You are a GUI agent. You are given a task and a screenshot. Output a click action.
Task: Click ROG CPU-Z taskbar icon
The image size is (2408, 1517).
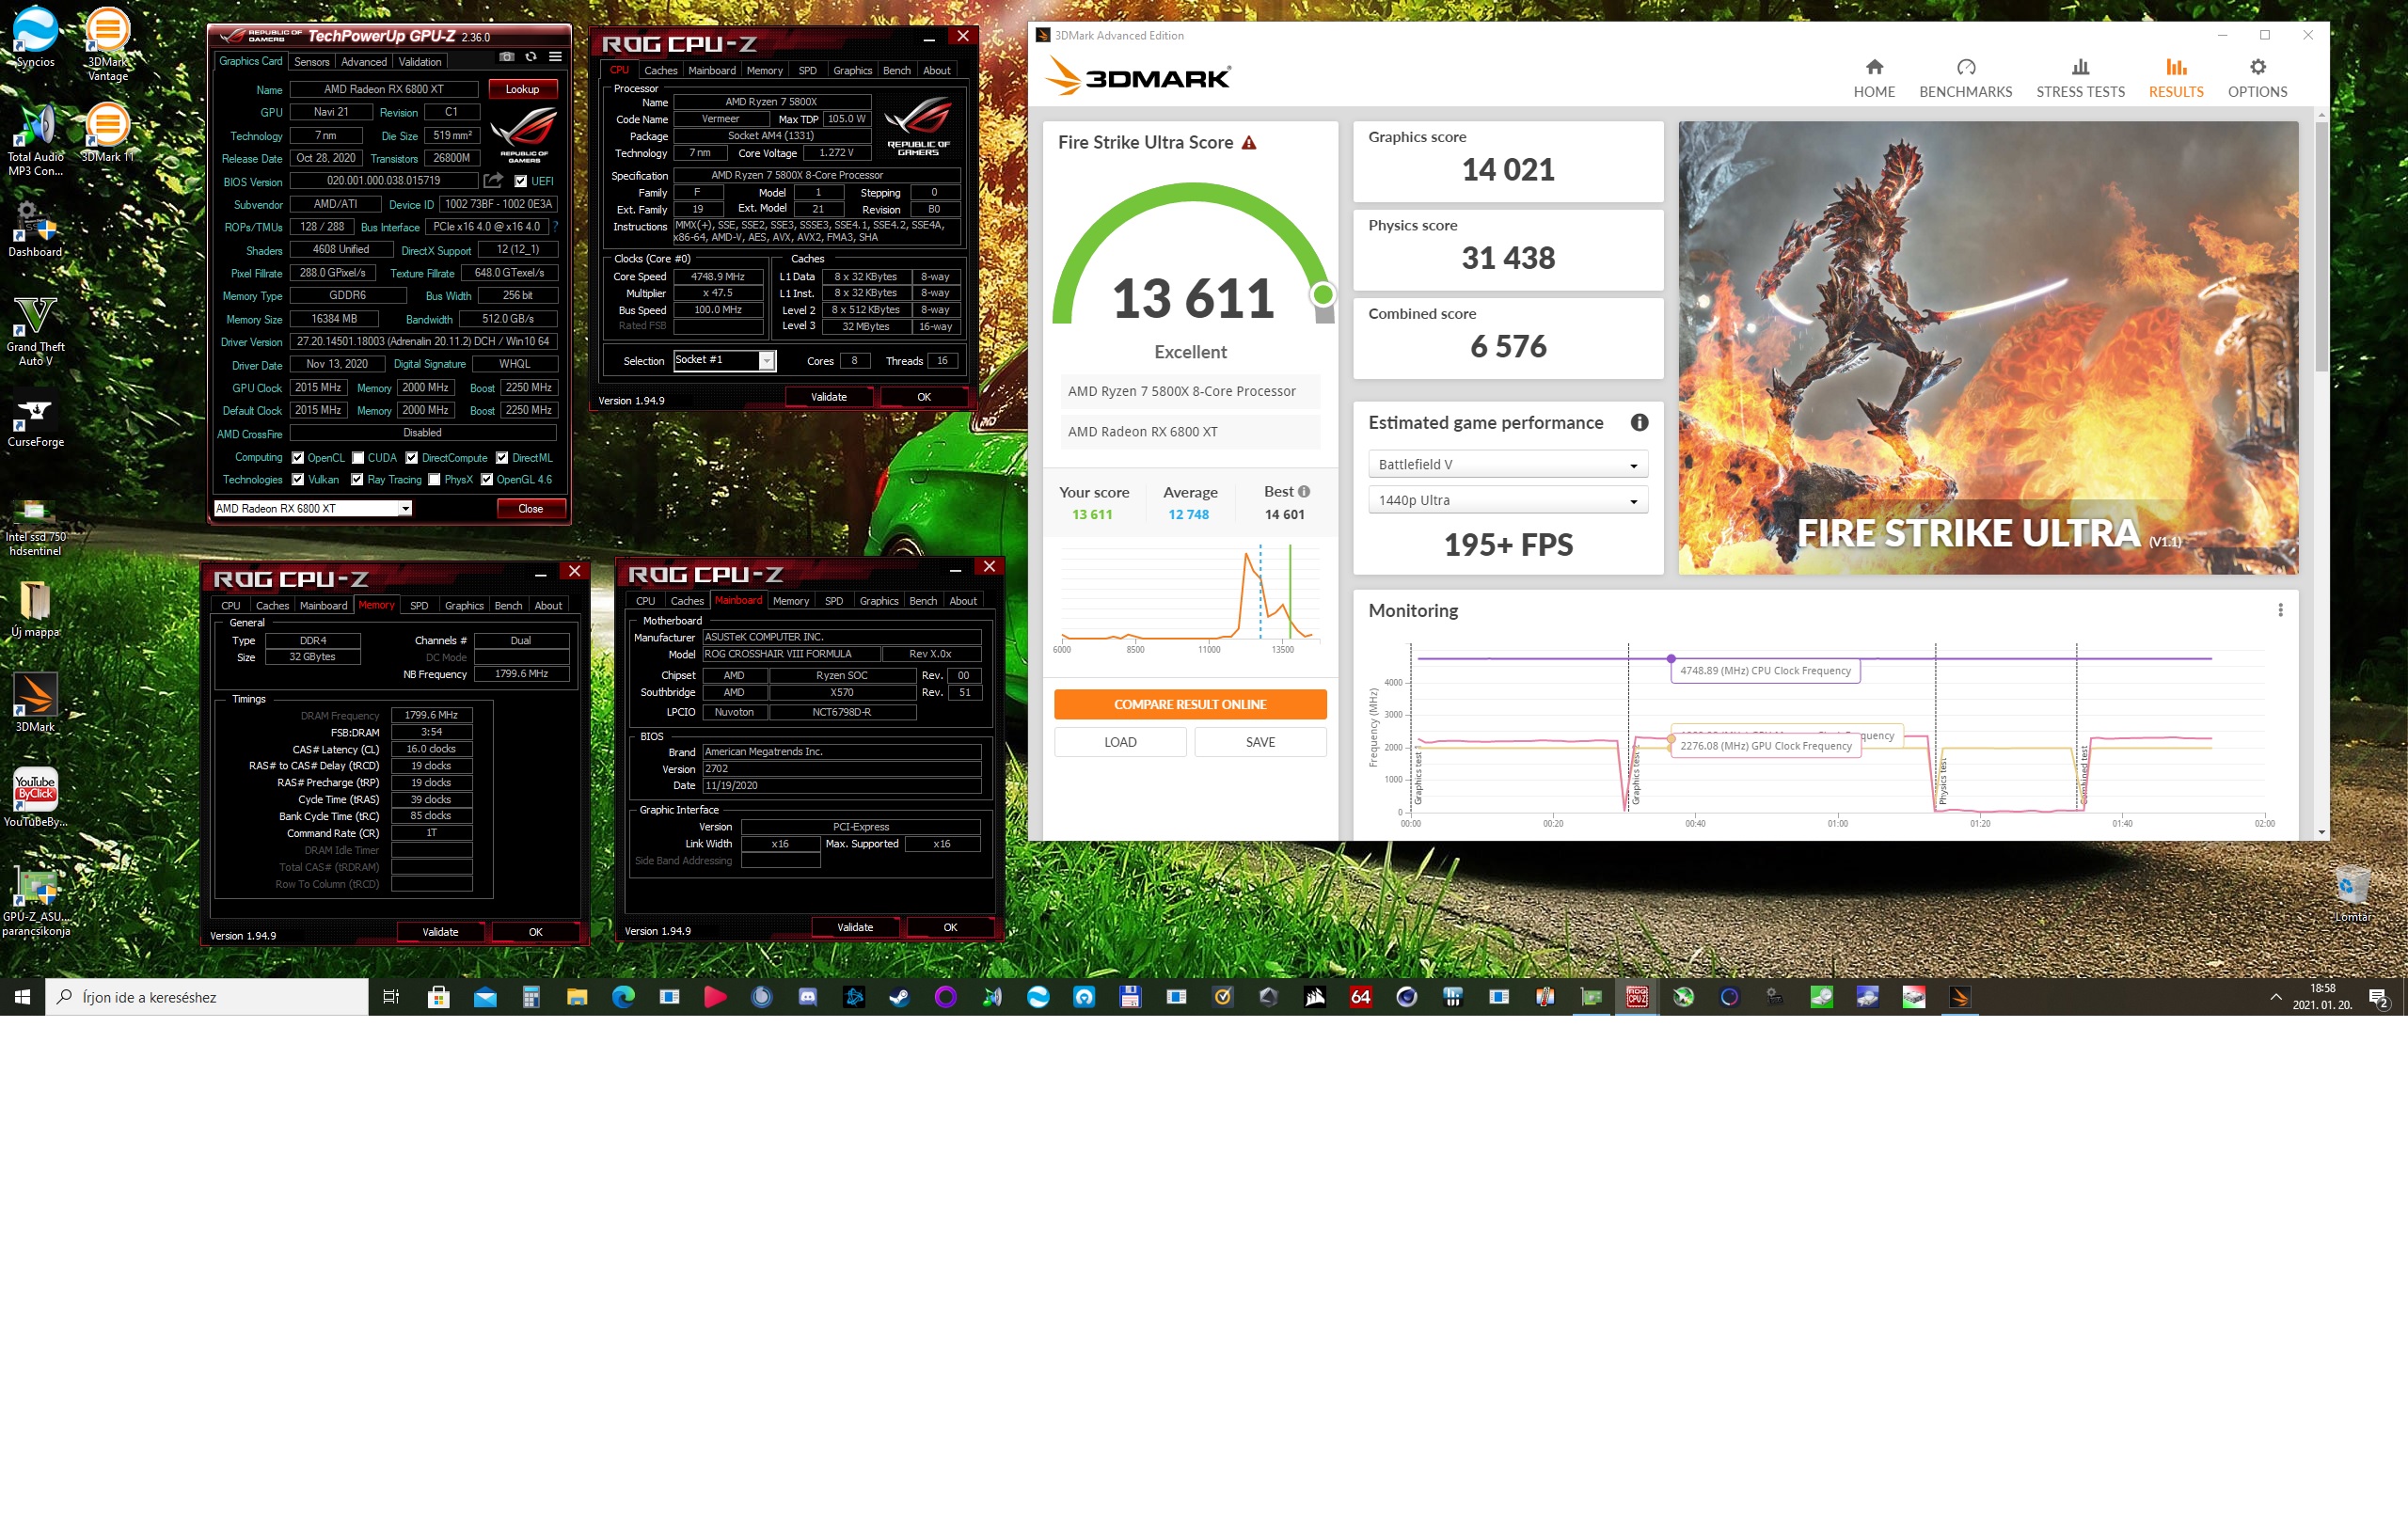click(1637, 997)
